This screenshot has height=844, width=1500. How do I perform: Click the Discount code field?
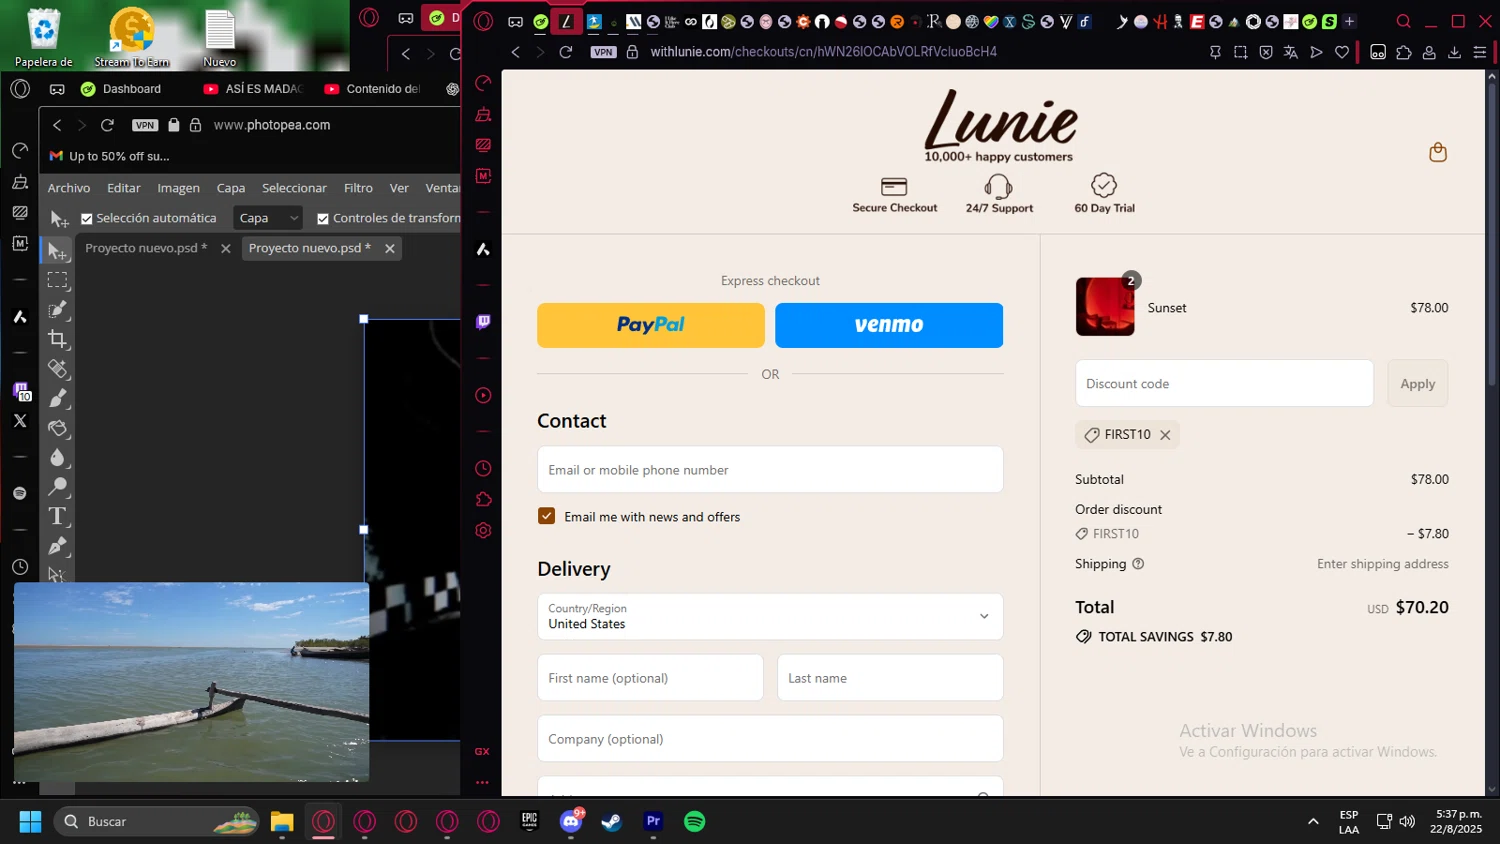1224,384
